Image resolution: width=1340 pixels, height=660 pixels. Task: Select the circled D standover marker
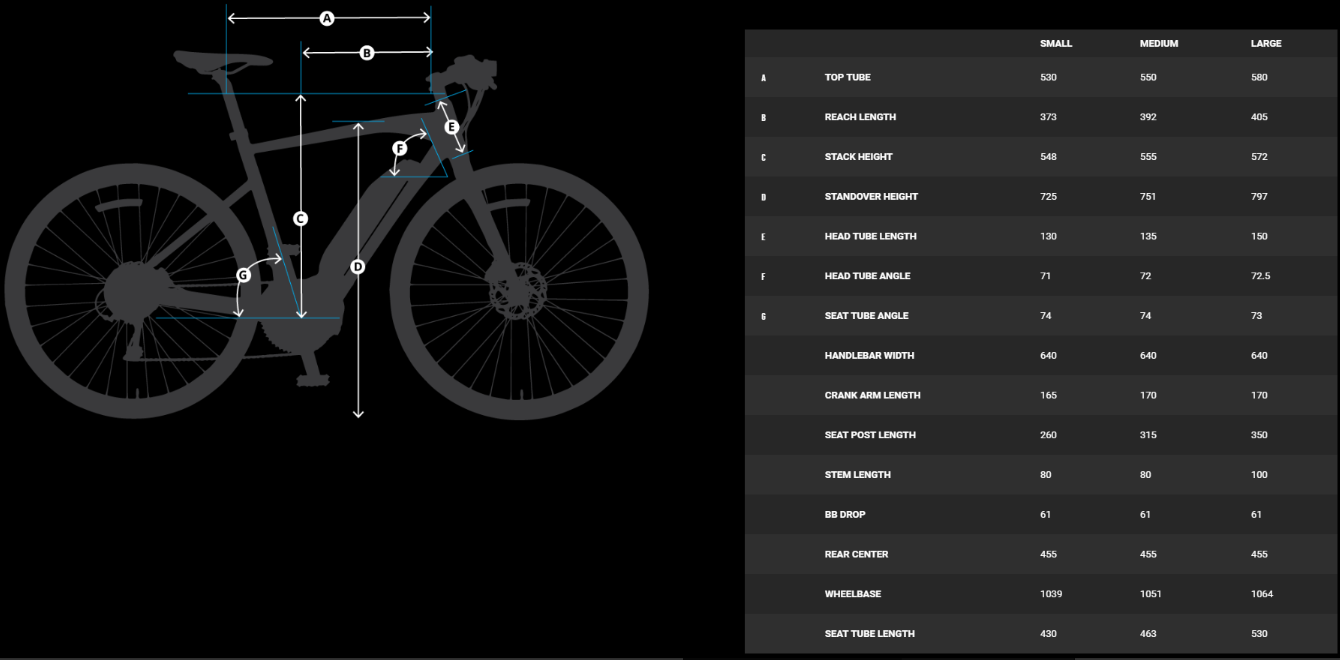[x=358, y=266]
